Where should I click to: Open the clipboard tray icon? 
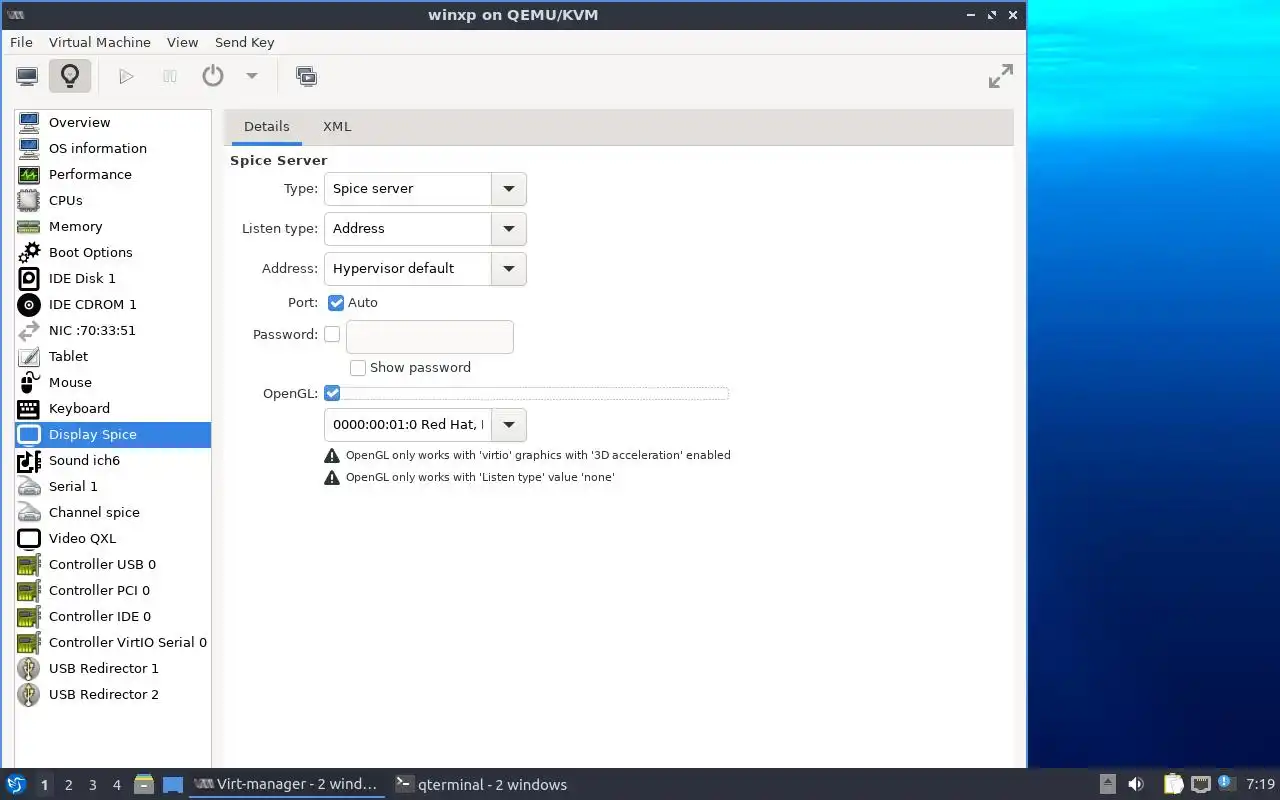1173,784
